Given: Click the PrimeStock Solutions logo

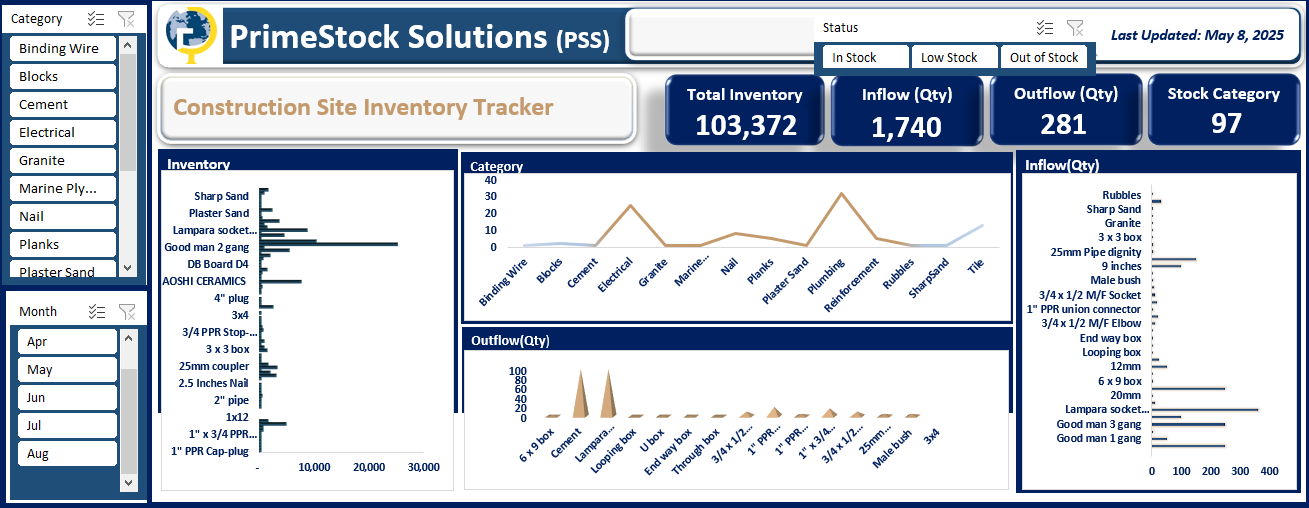Looking at the screenshot, I should point(192,35).
